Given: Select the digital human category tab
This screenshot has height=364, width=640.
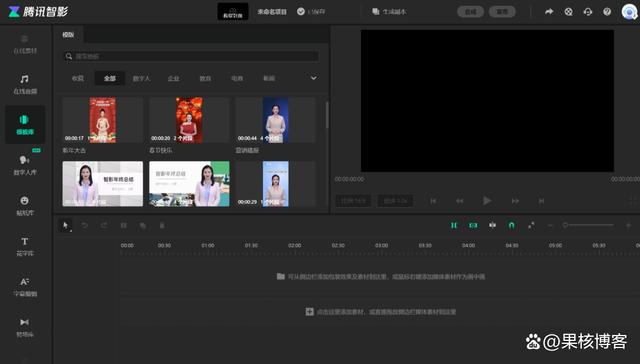Looking at the screenshot, I should tap(142, 78).
